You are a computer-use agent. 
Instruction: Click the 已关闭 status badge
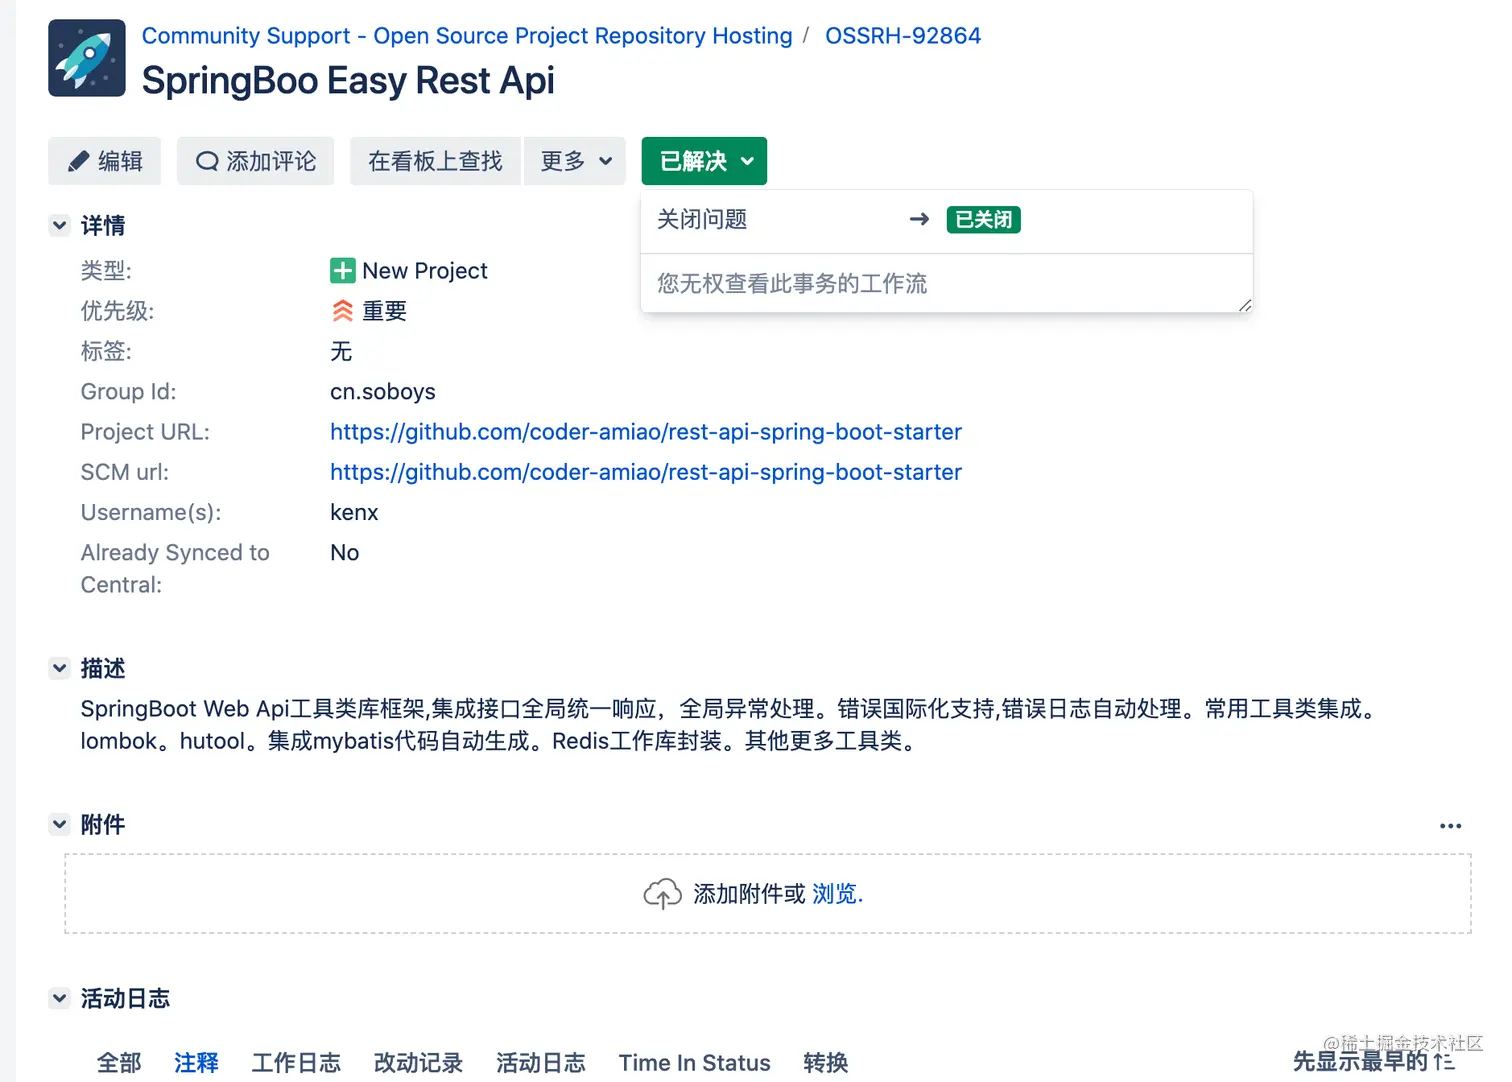click(983, 220)
